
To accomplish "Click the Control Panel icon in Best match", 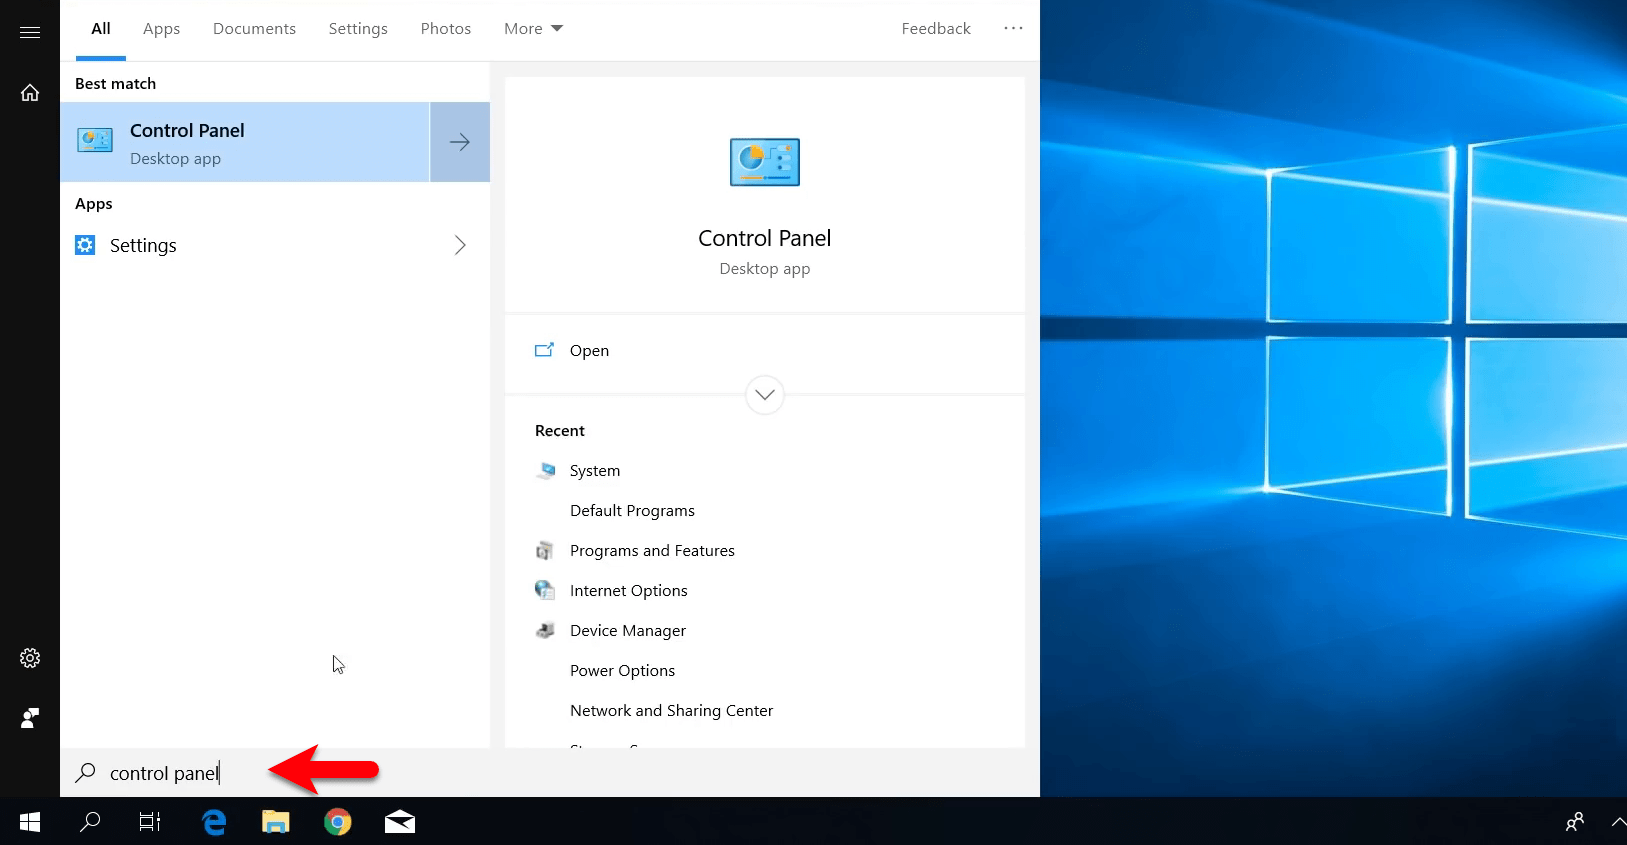I will coord(95,141).
